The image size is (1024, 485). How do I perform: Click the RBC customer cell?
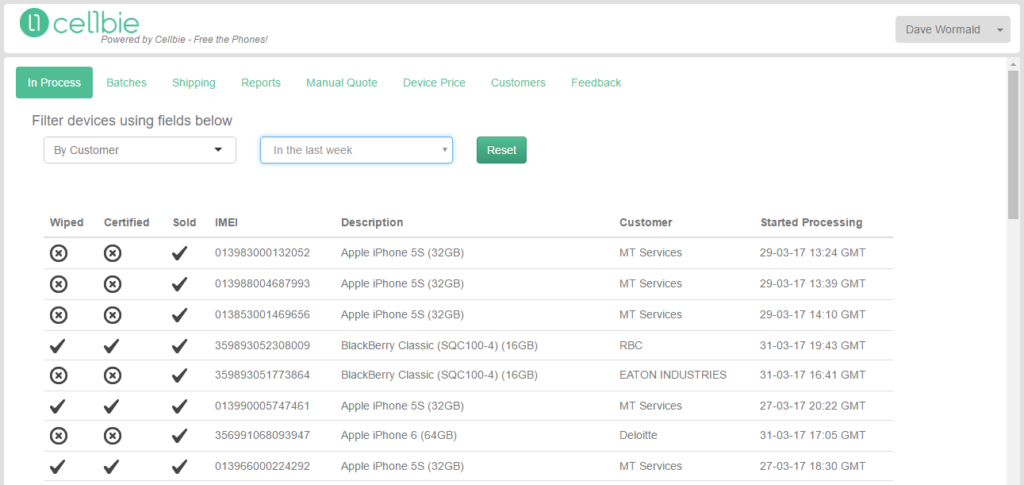point(631,345)
